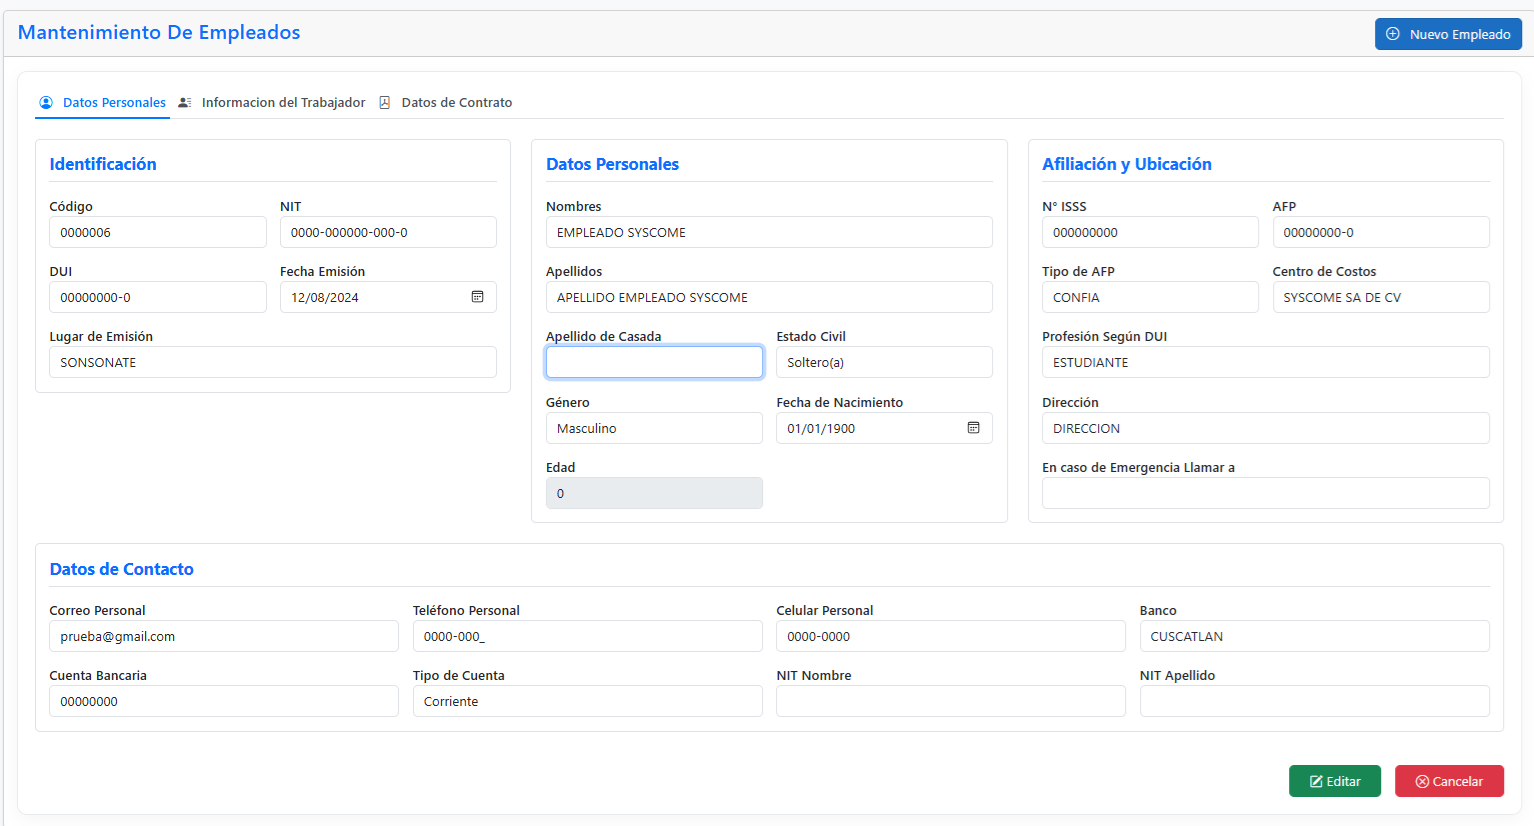This screenshot has width=1534, height=826.
Task: Open the Tipo de AFP selector
Action: click(1149, 298)
